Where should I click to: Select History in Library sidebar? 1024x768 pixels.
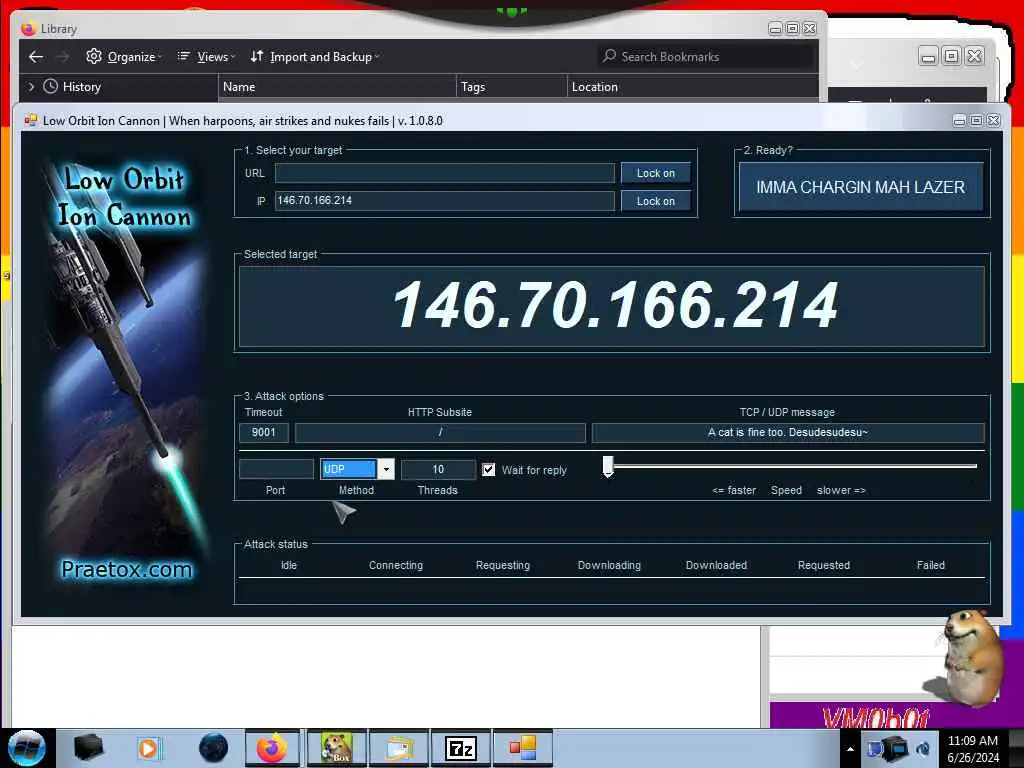tap(72, 86)
